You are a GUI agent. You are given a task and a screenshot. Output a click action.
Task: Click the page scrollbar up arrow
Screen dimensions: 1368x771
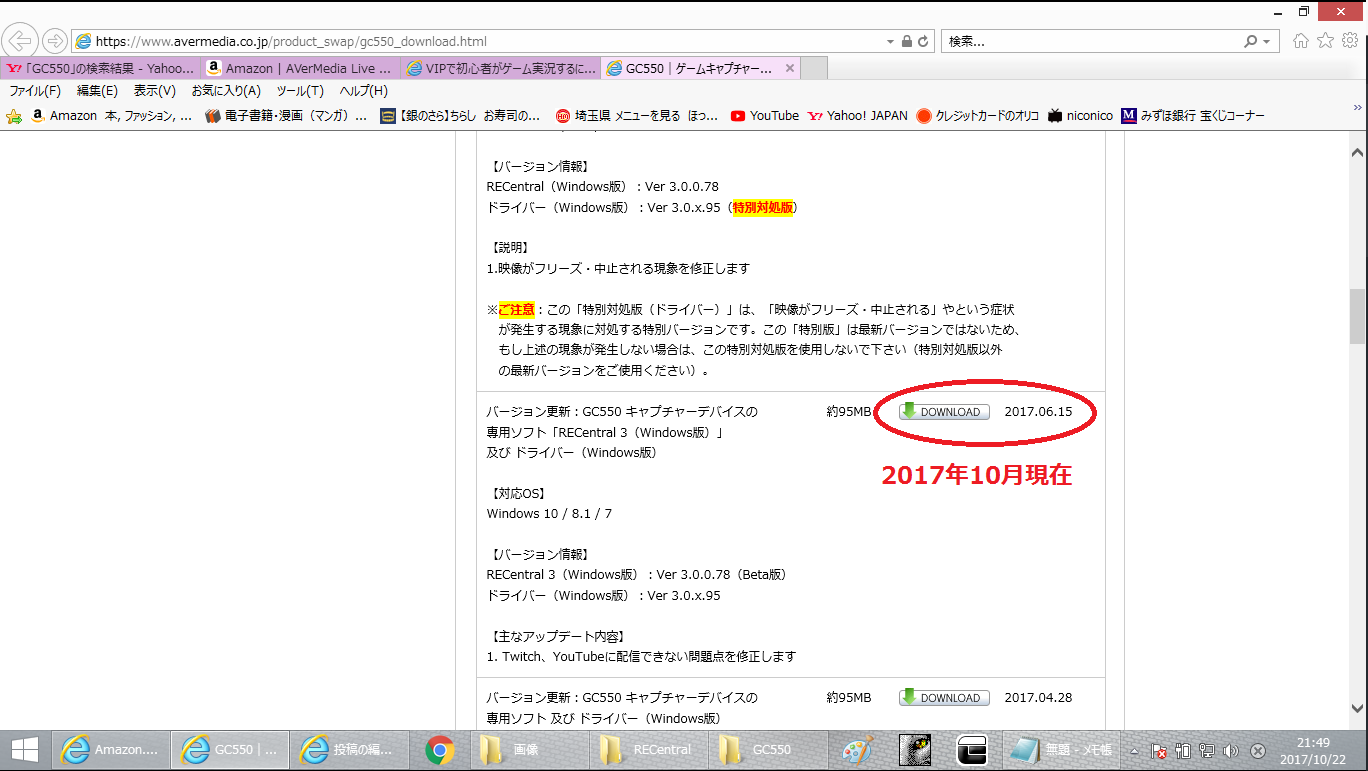point(1357,153)
